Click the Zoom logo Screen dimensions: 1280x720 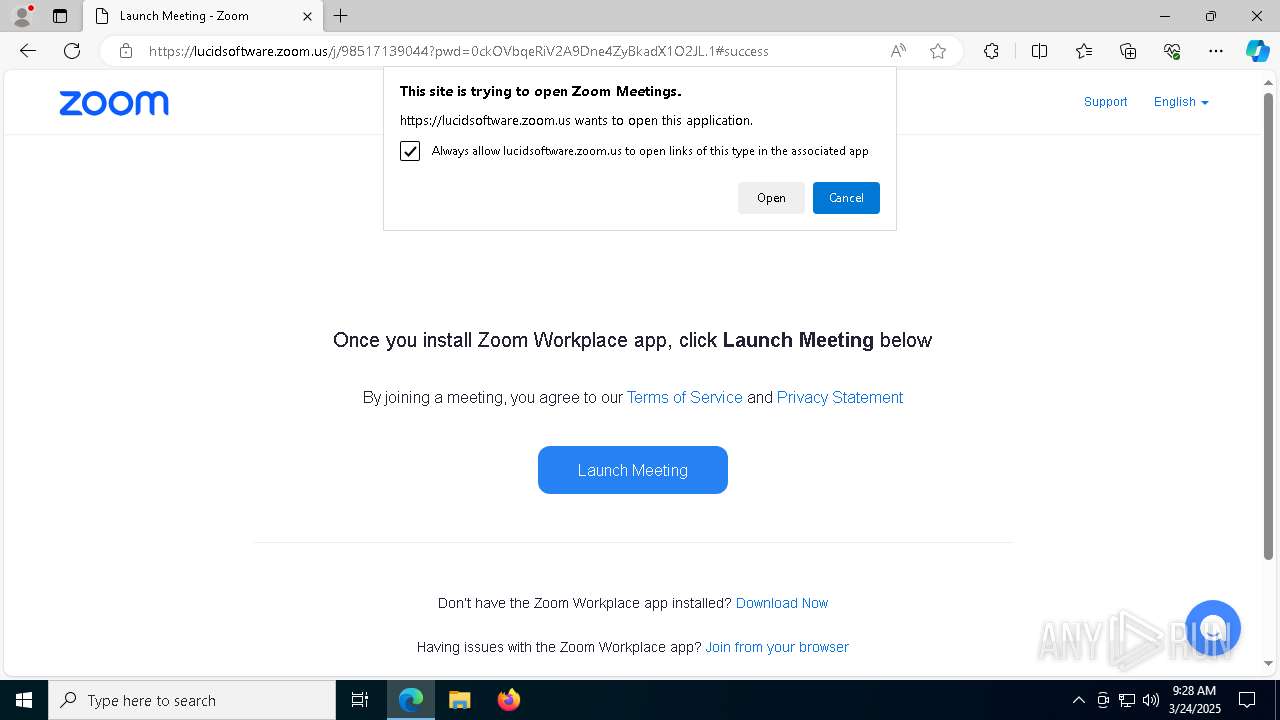114,103
